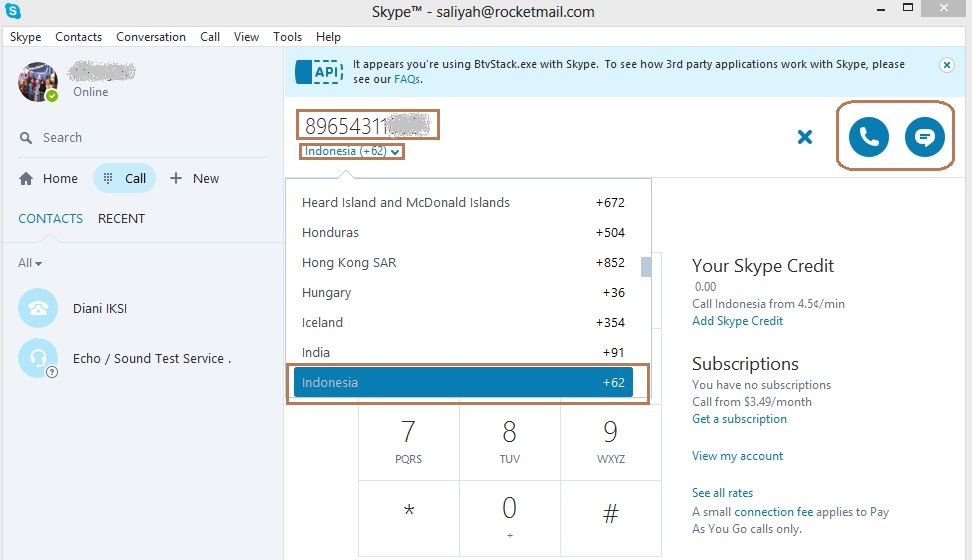Screen dimensions: 972x560
Task: Select Echo / Sound Test Service avatar
Action: (x=38, y=358)
